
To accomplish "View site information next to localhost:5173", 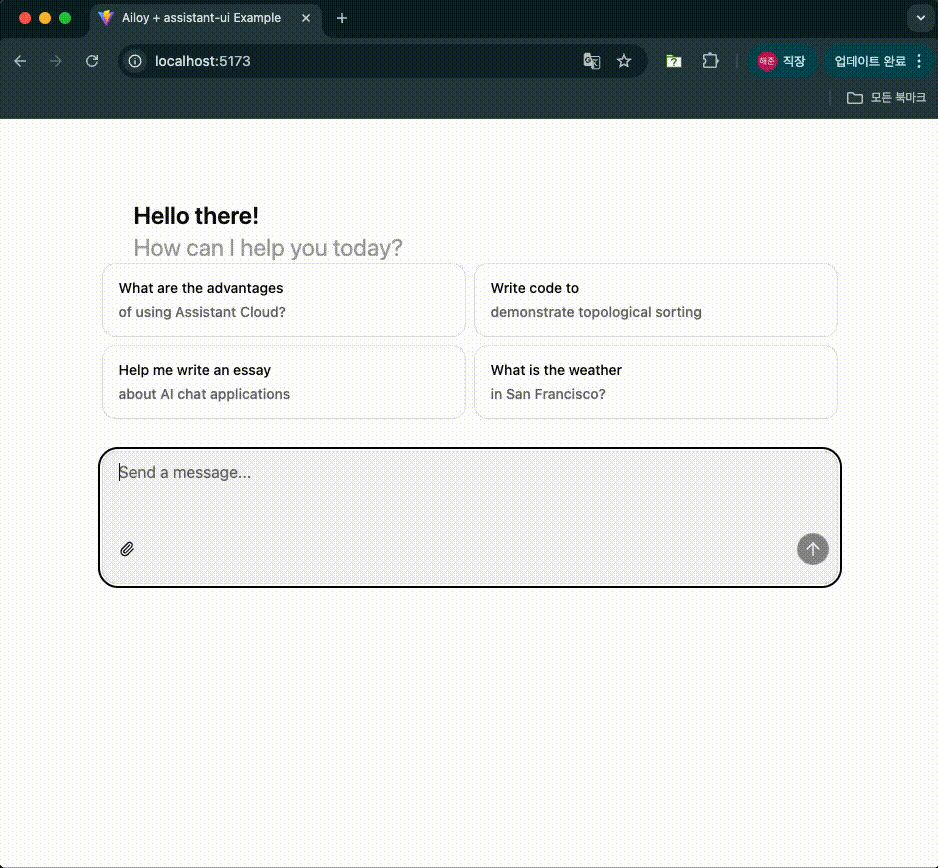I will coord(137,61).
